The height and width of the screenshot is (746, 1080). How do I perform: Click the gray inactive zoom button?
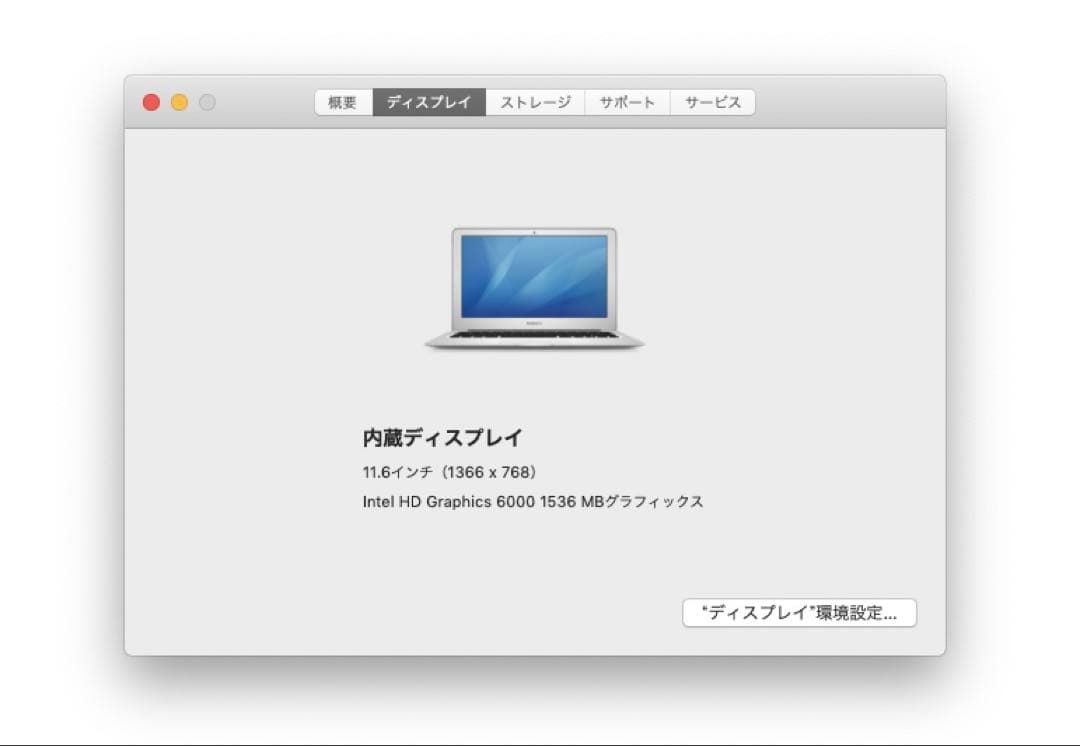(x=206, y=101)
